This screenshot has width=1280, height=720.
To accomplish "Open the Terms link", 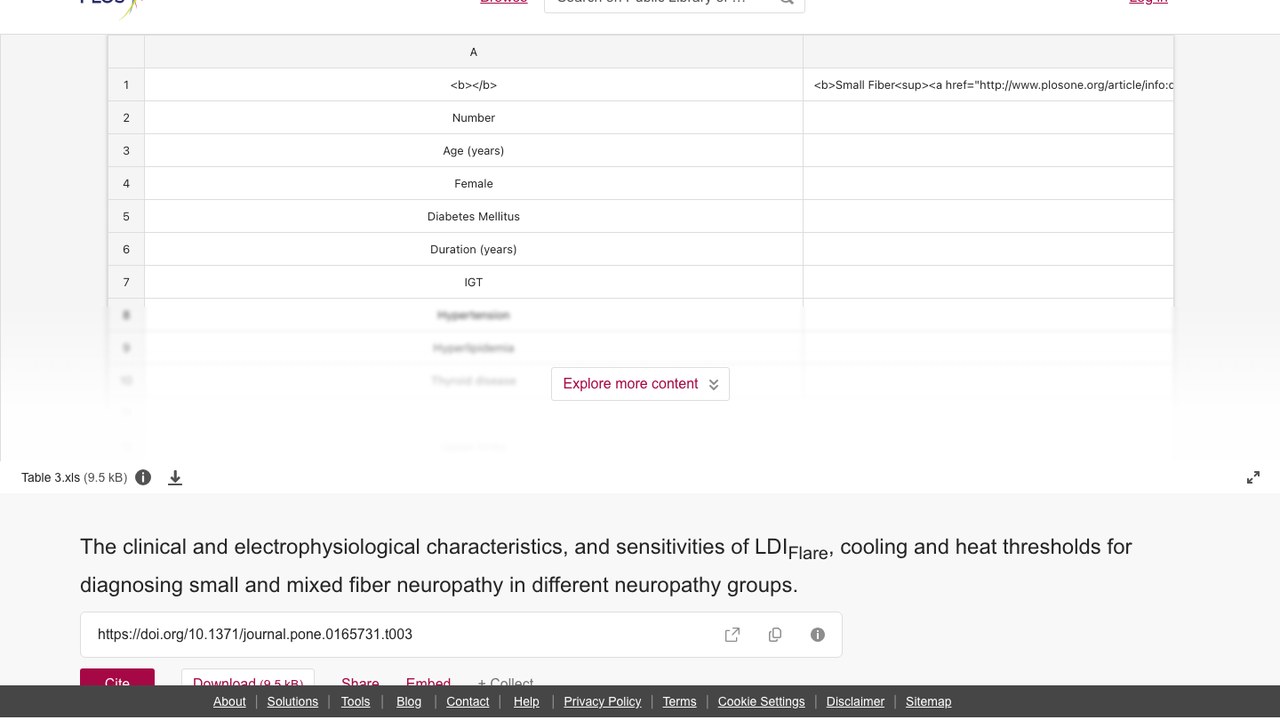I will click(x=679, y=702).
